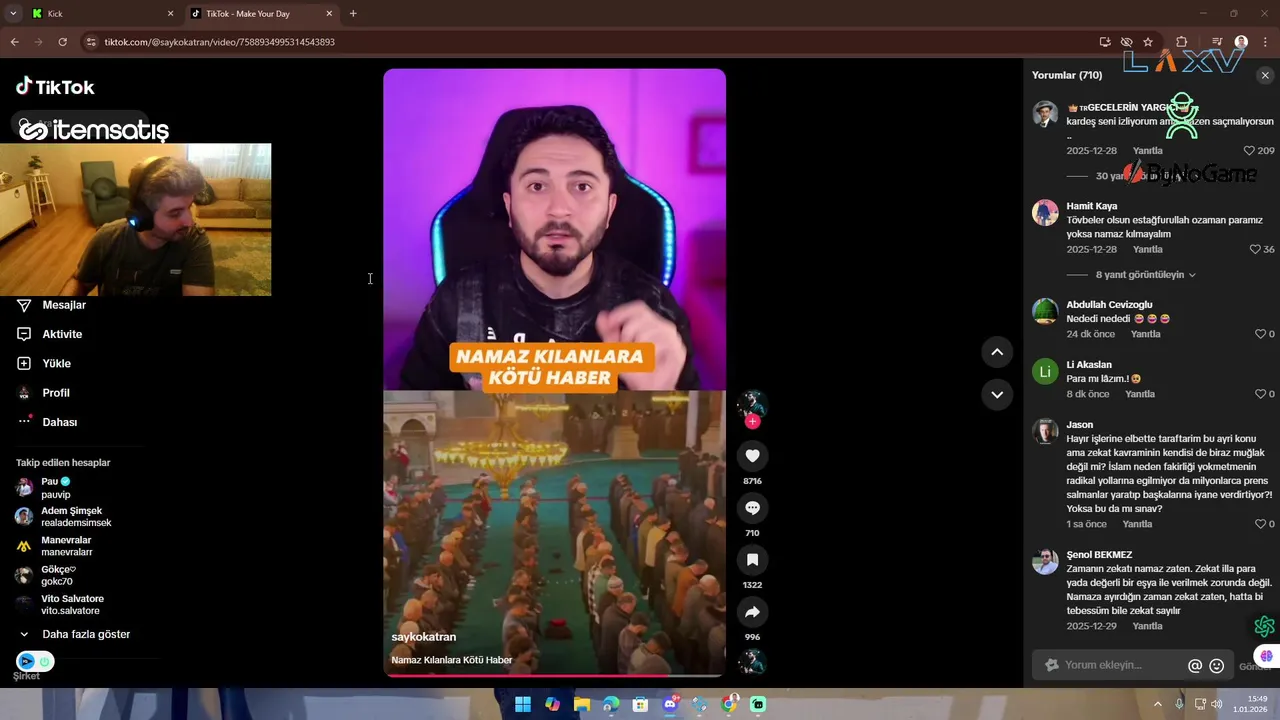Like GECELERİN YARGICI's comment
This screenshot has width=1280, height=720.
pyautogui.click(x=1249, y=151)
